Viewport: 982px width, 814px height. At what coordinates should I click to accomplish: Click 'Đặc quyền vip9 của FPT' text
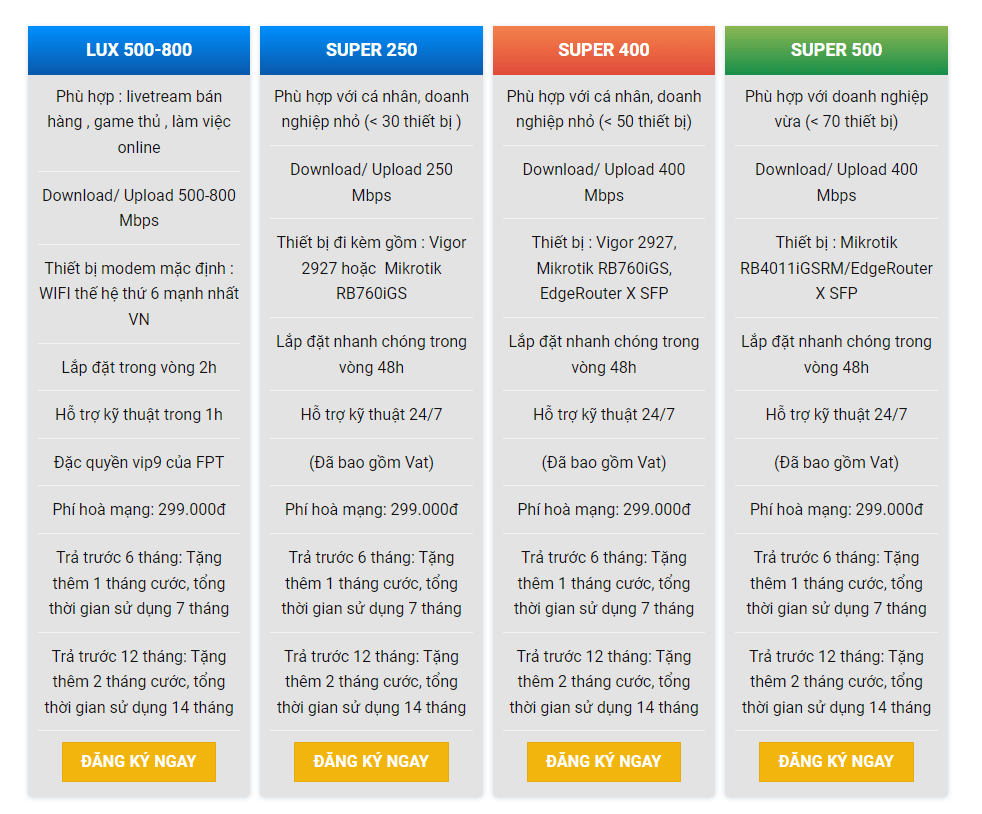point(139,462)
